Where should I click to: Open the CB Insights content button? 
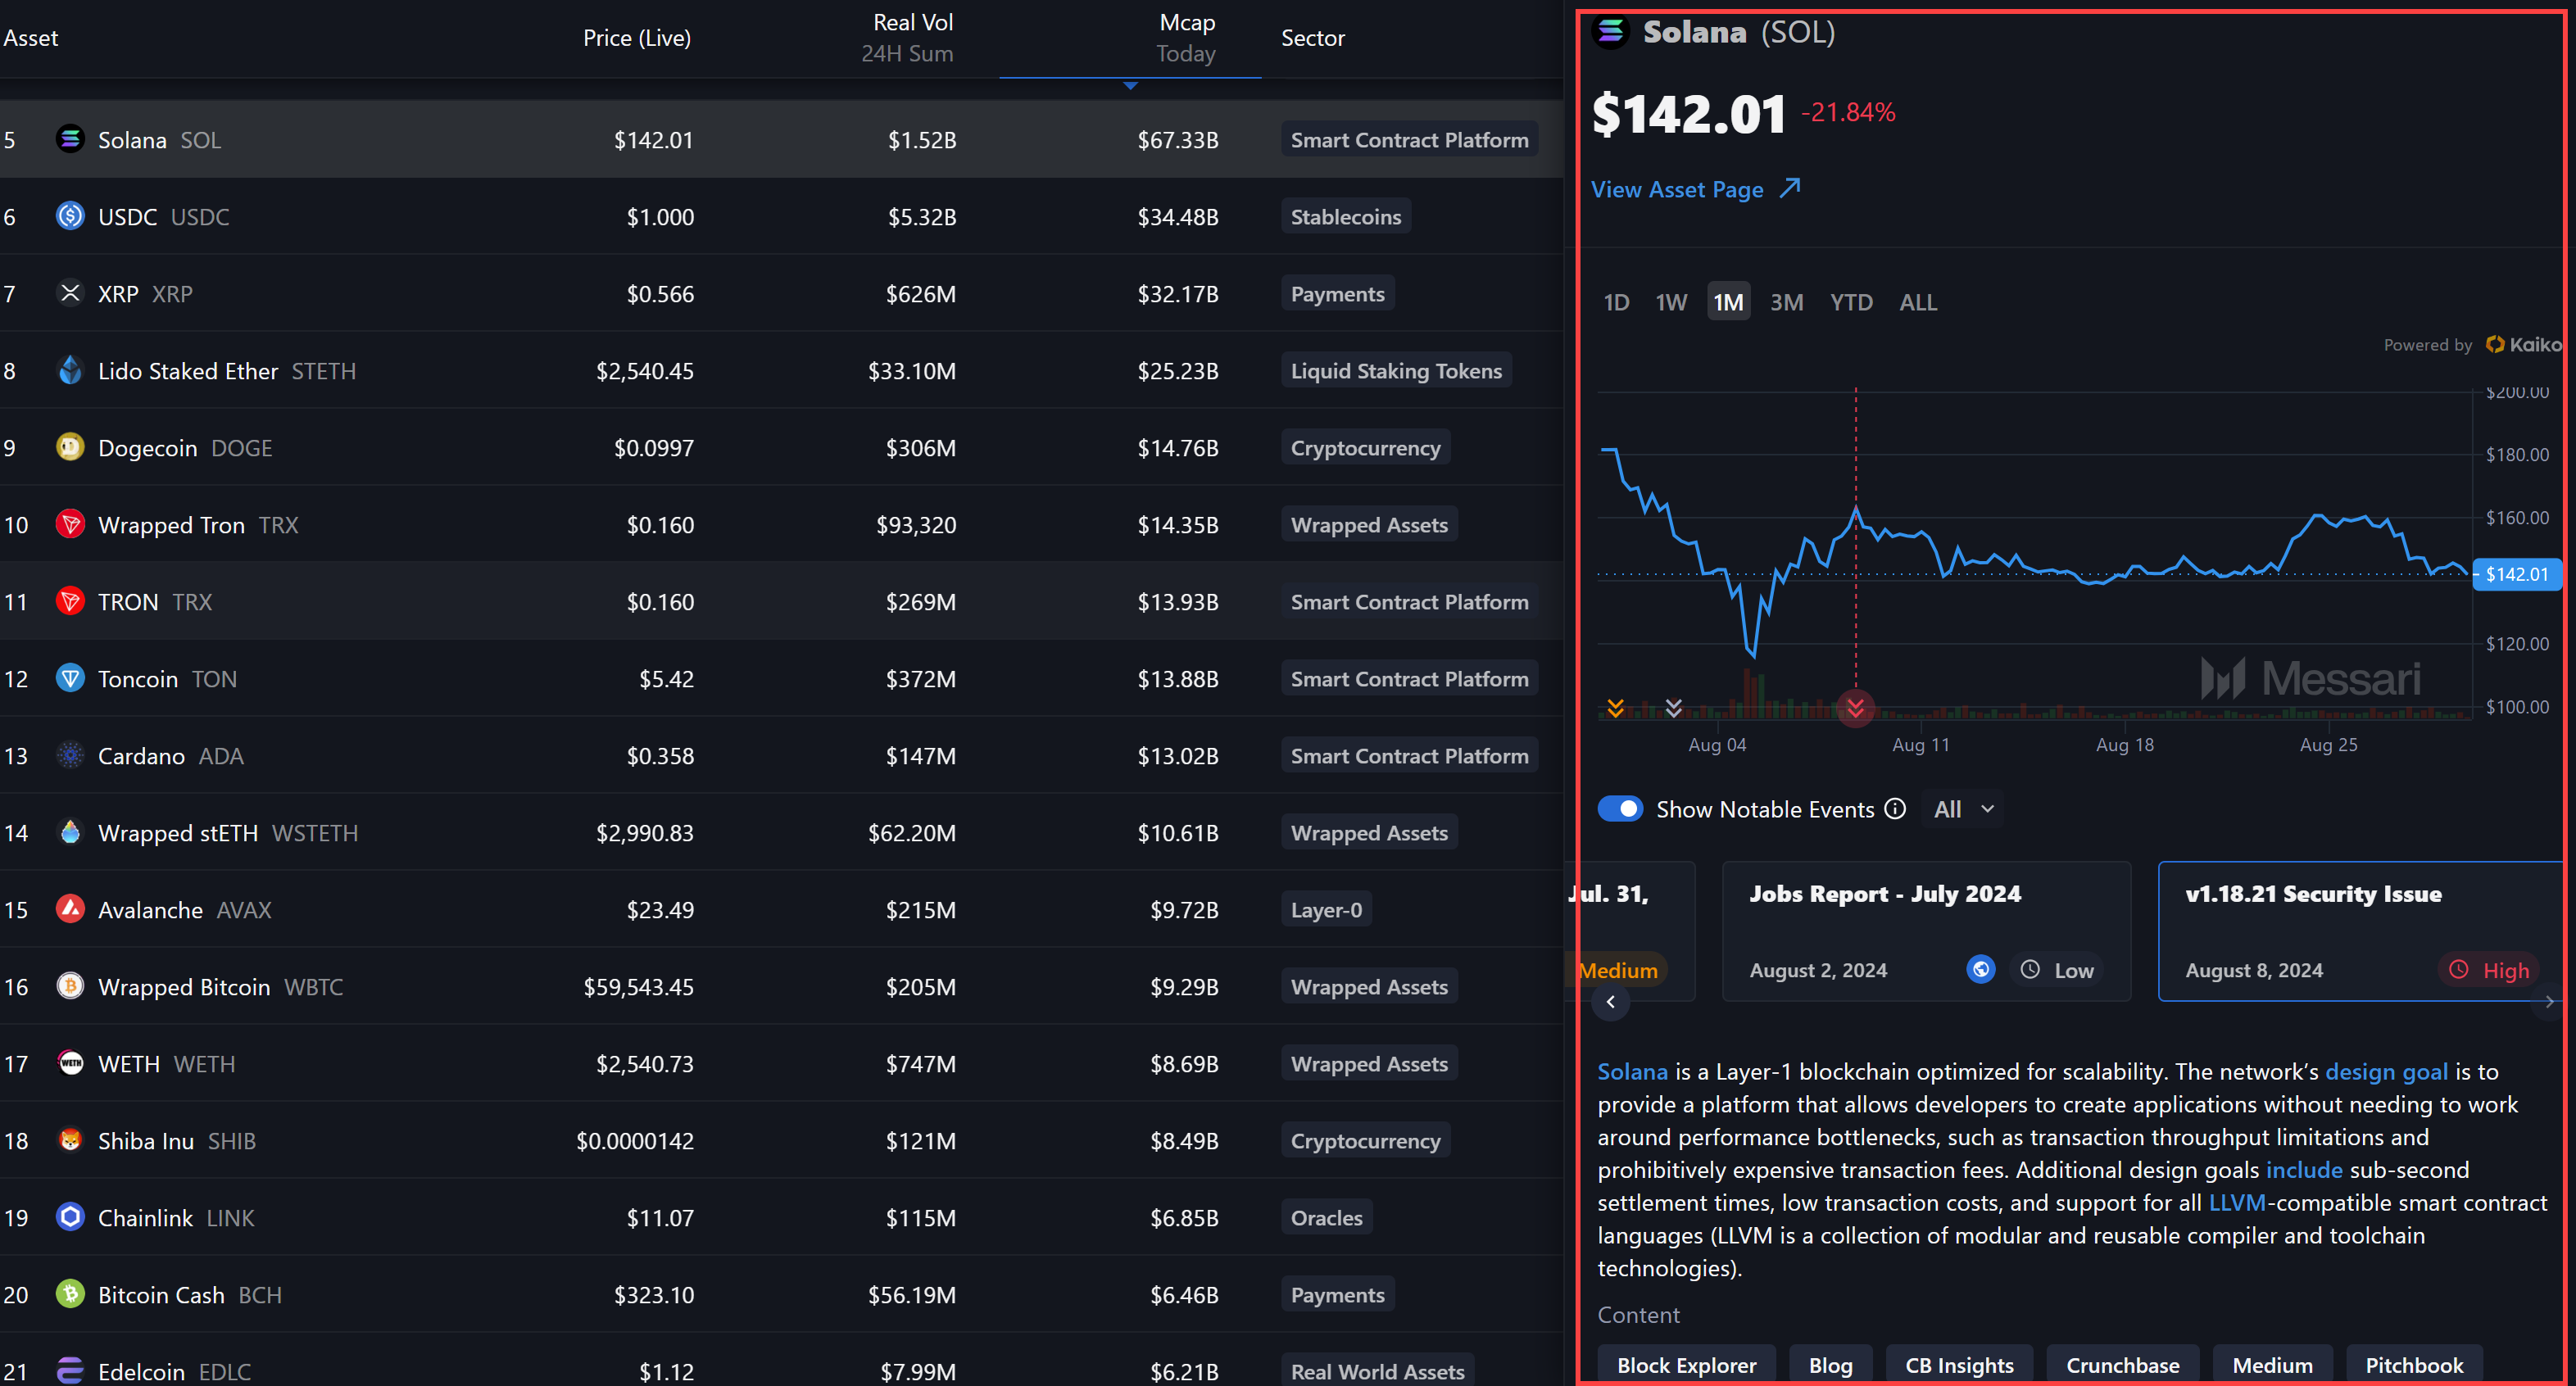pos(1959,1365)
